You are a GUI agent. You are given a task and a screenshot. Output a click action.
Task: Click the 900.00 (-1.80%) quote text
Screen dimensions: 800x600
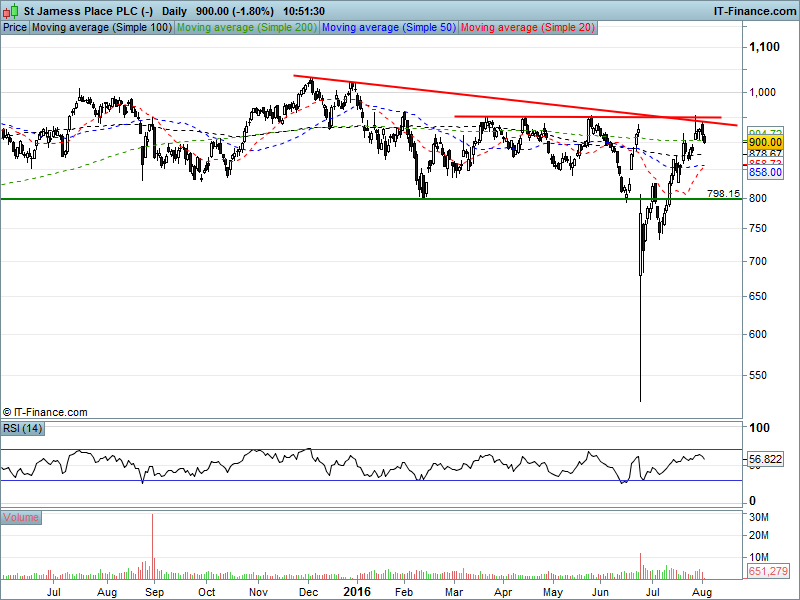235,11
